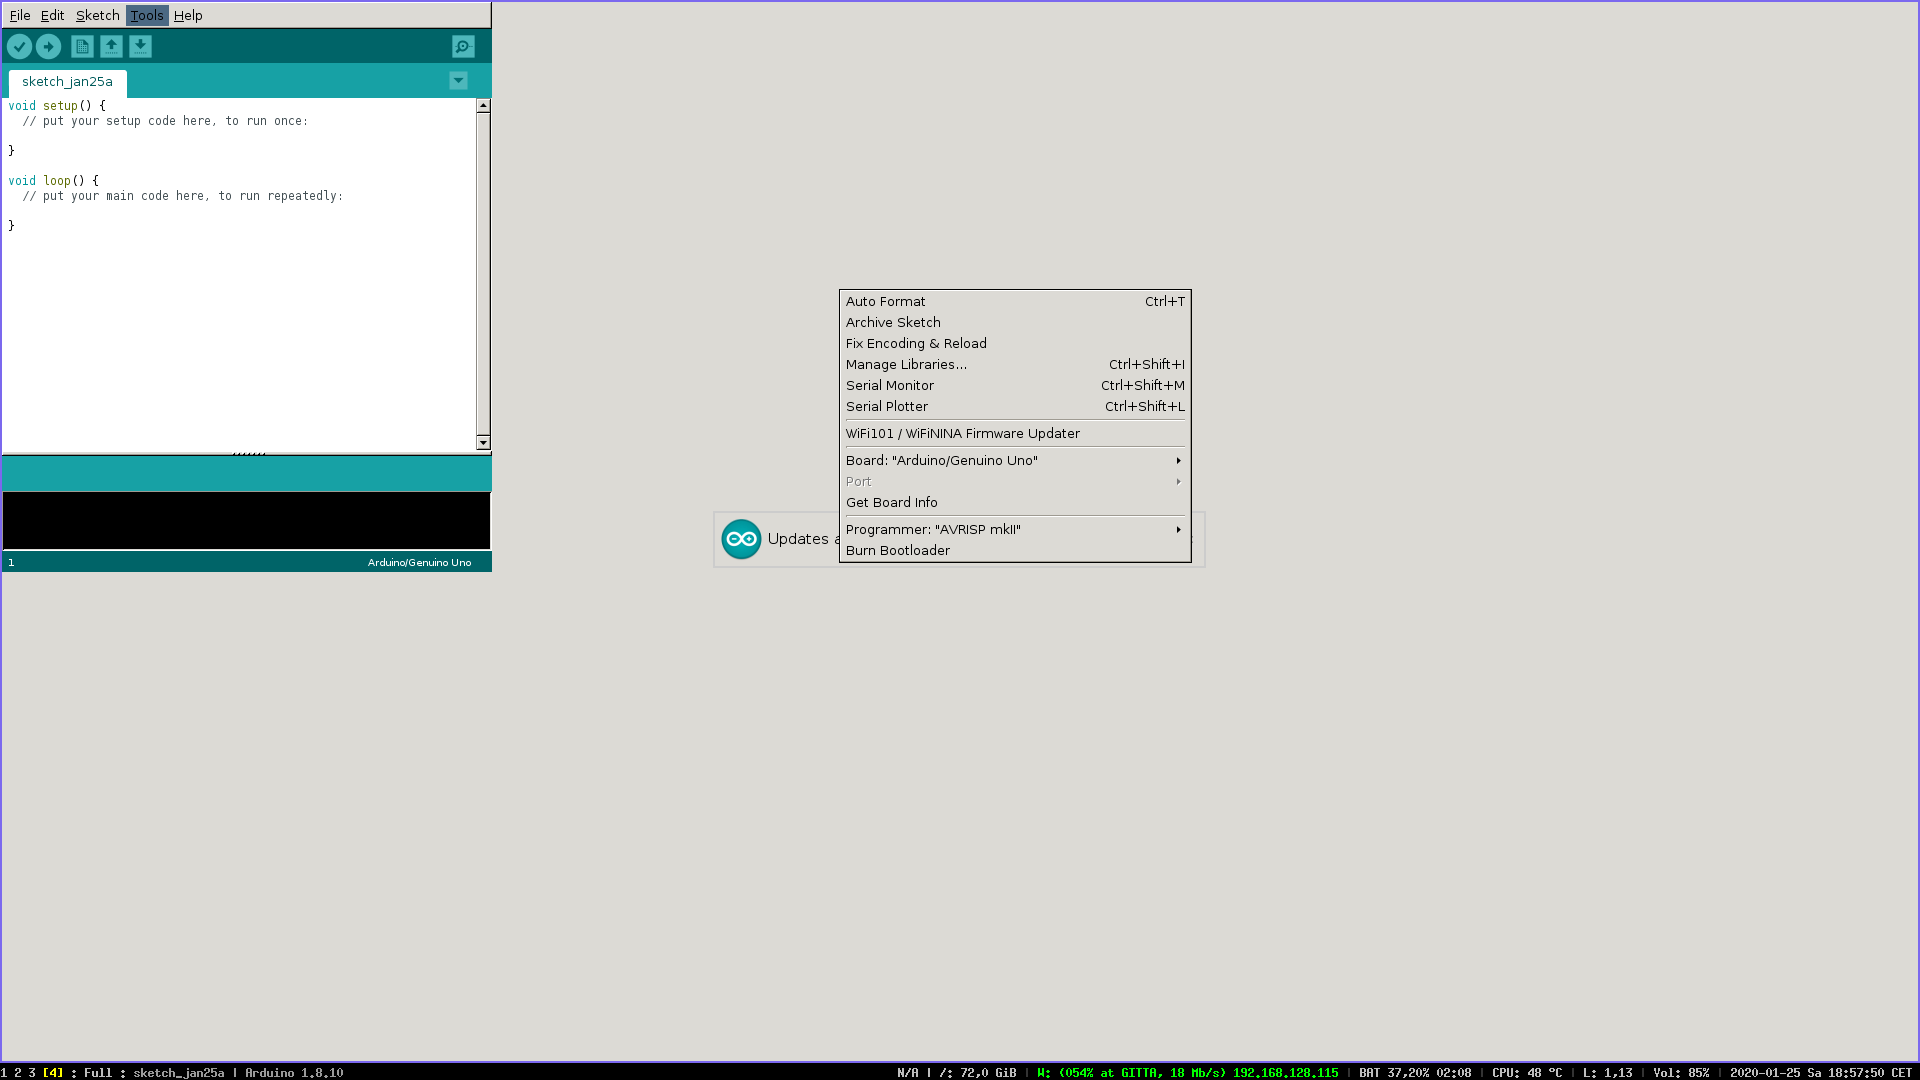This screenshot has width=1920, height=1080.
Task: Launch Serial Monitor from the menu
Action: coord(1015,385)
